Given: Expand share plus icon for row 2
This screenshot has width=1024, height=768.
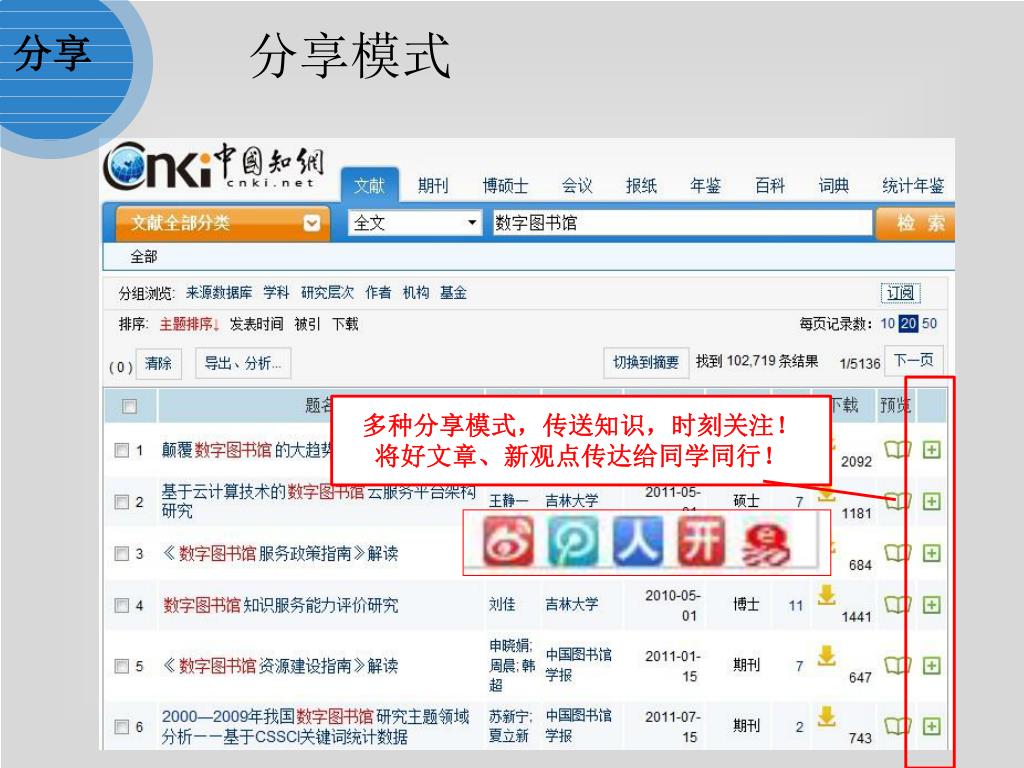Looking at the screenshot, I should click(931, 501).
